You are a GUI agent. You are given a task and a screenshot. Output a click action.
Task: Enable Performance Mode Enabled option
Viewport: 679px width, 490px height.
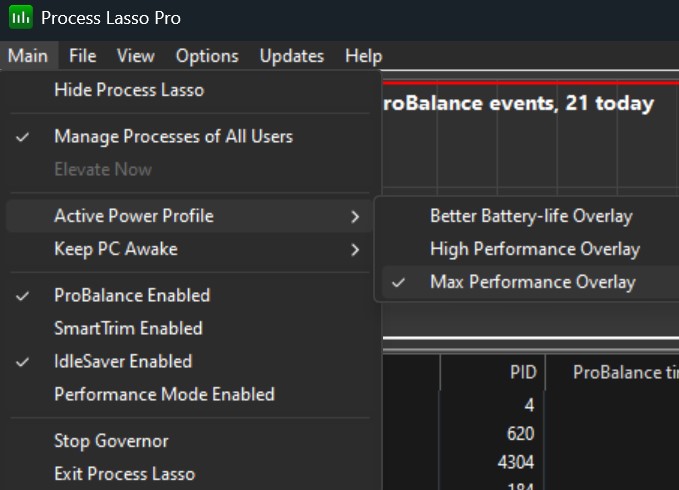(x=164, y=394)
